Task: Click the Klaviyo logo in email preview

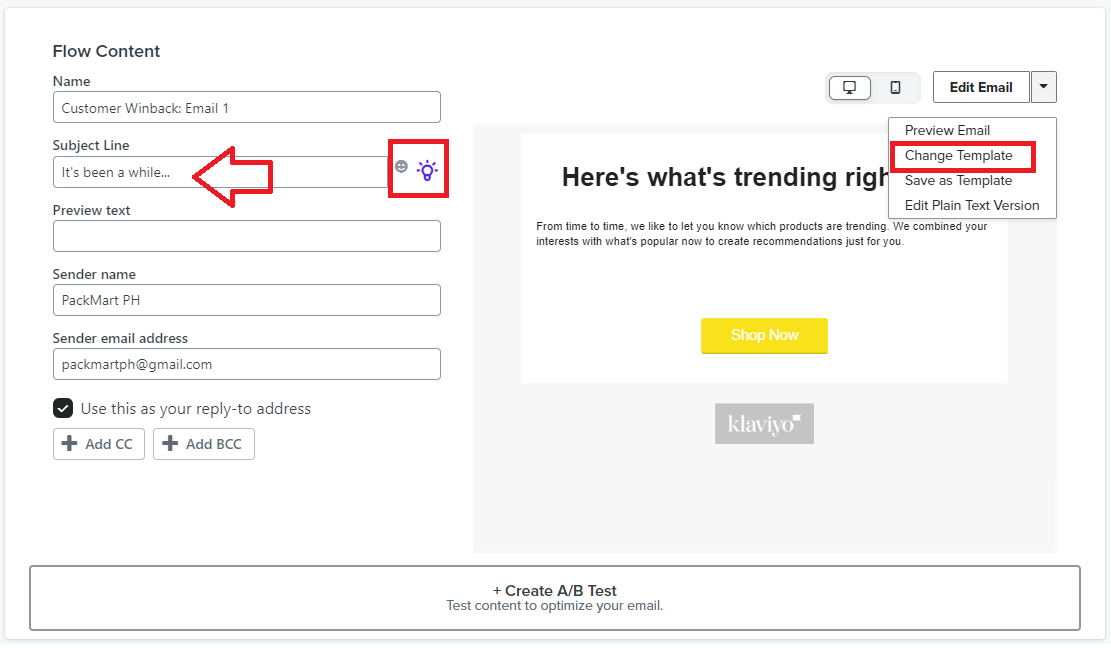Action: [x=764, y=424]
